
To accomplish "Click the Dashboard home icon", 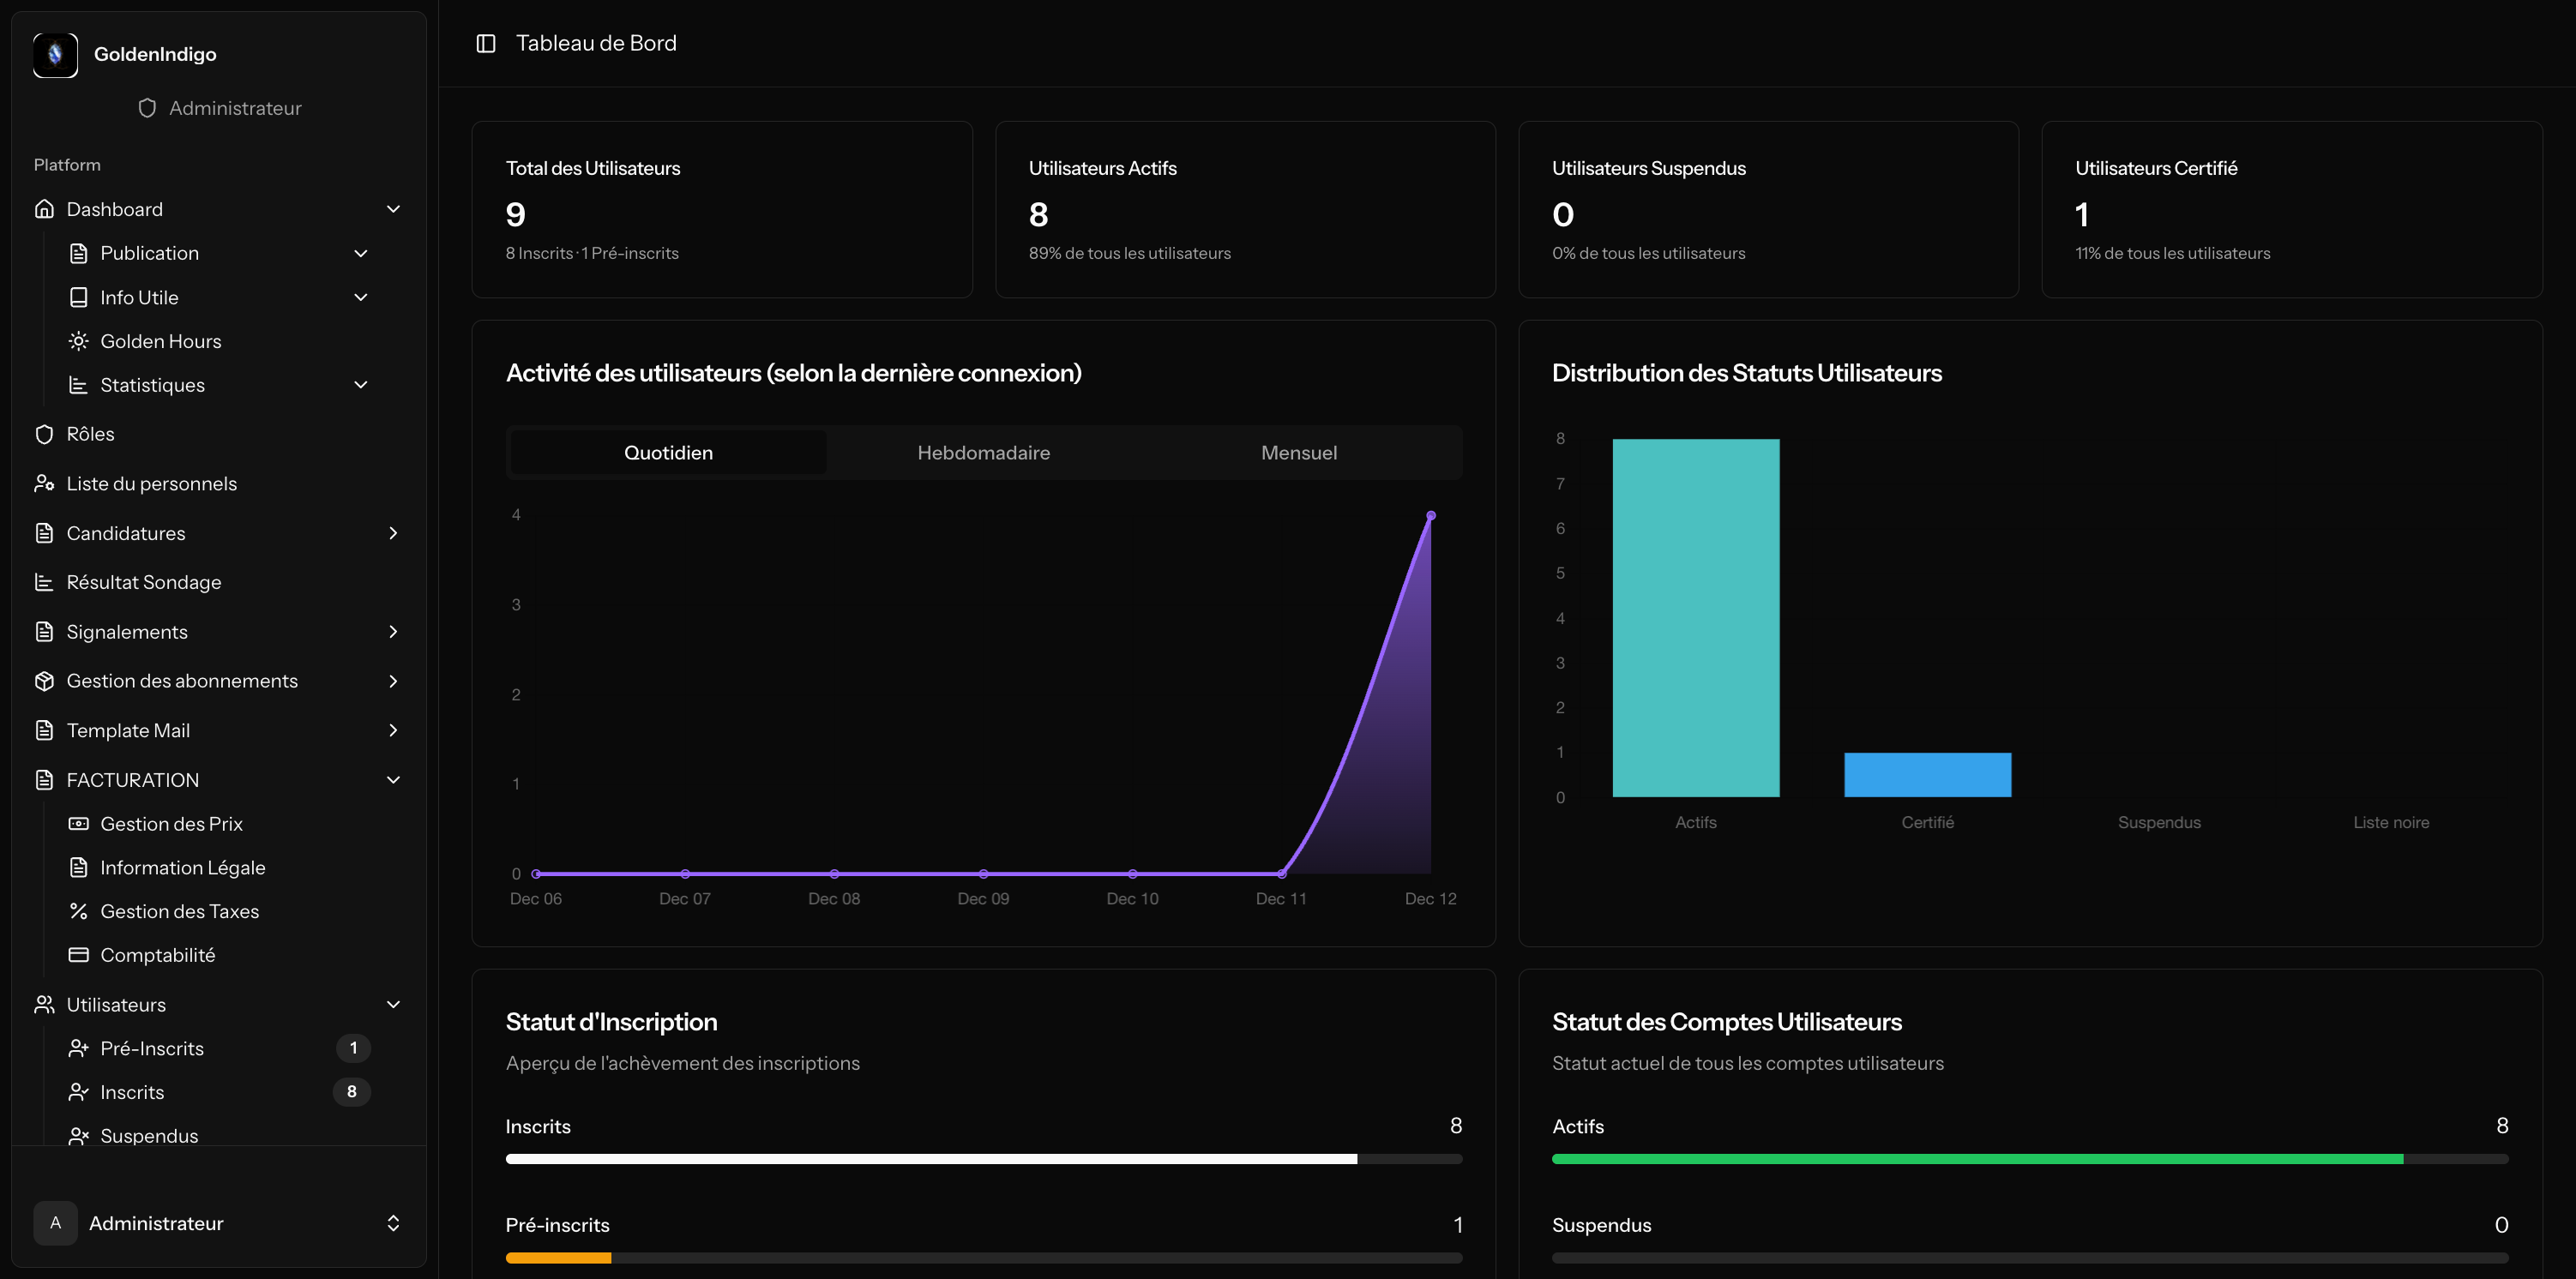I will click(44, 209).
